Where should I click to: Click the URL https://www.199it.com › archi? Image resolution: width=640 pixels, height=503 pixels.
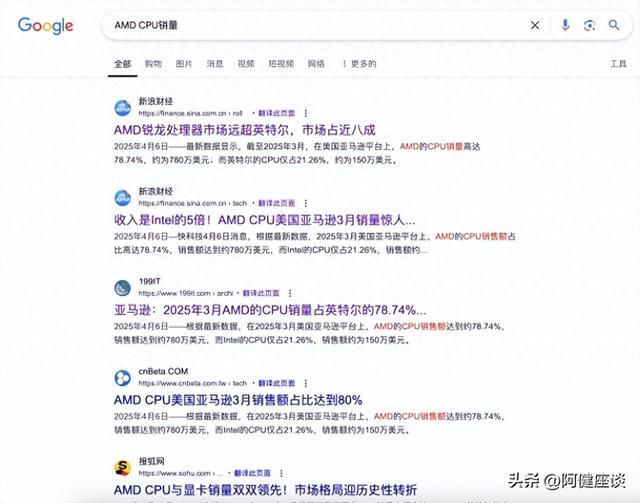coord(185,293)
